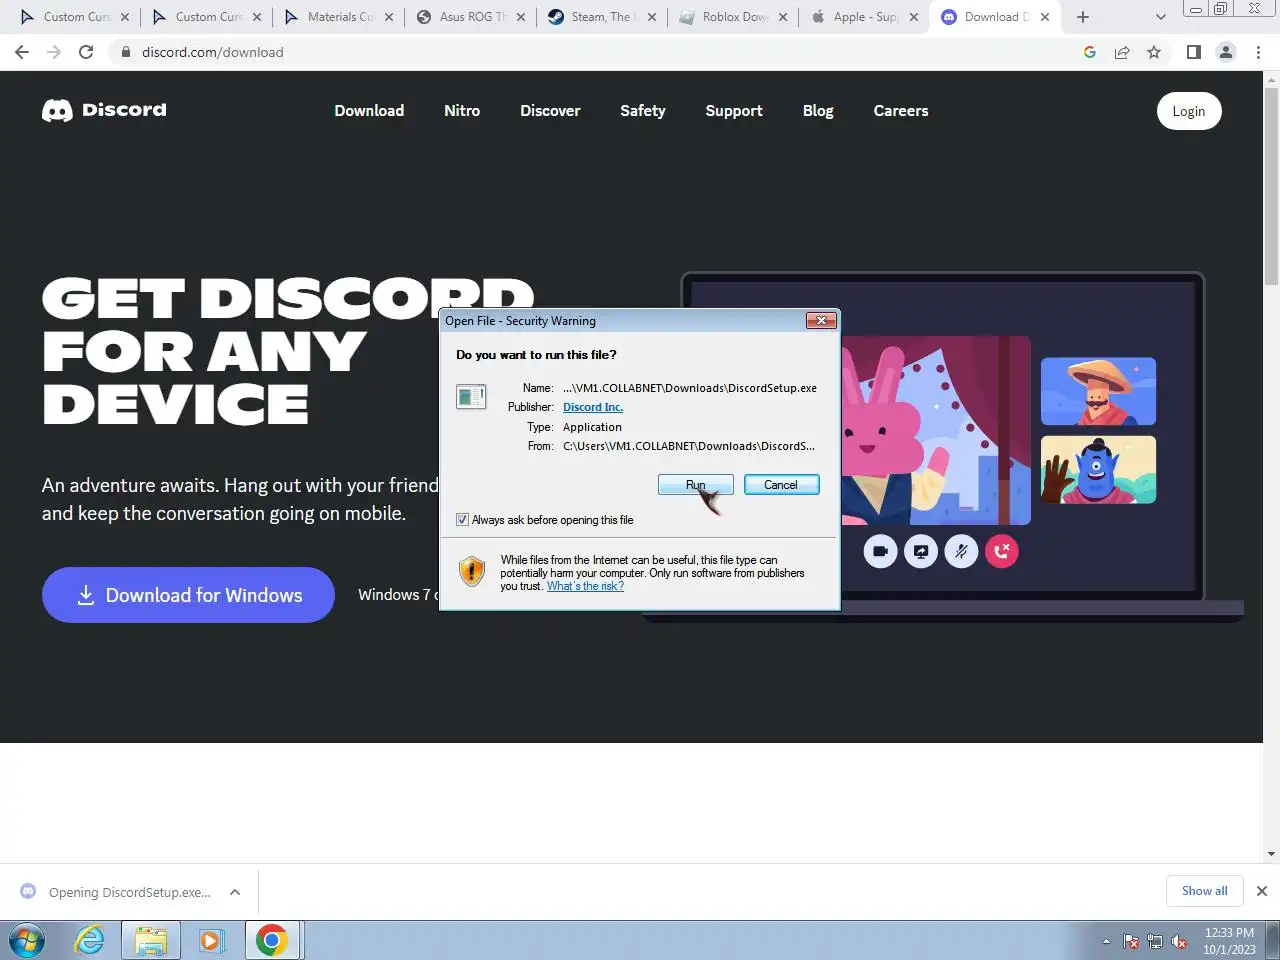Screen dimensions: 1280x960
Task: Click the network icon in system tray
Action: 1155,941
